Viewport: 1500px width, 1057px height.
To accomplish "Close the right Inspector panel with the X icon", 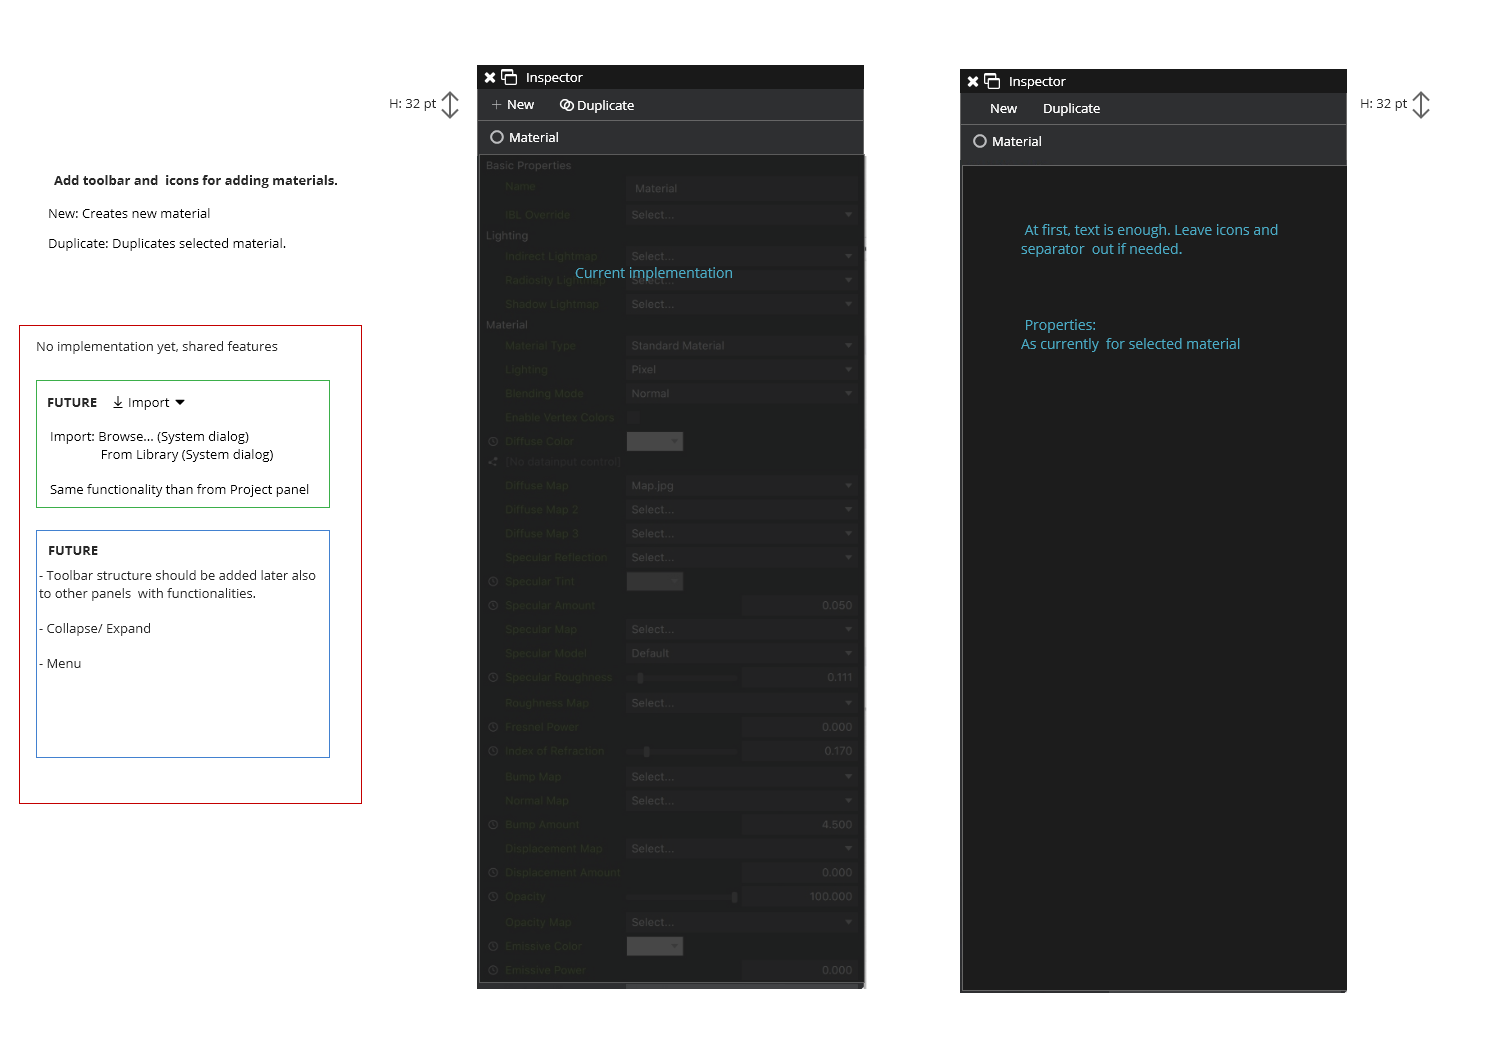I will pos(973,82).
